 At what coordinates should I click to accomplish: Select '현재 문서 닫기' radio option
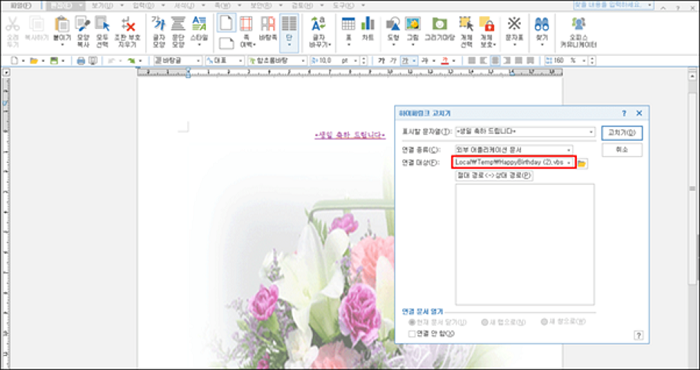(412, 322)
